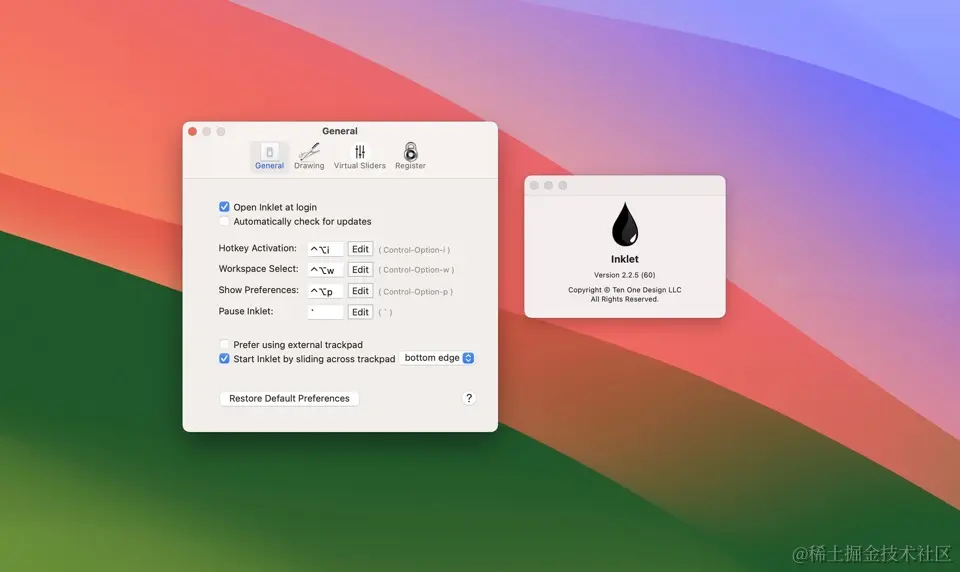Click Restore Default Preferences button
This screenshot has width=960, height=572.
coord(289,398)
